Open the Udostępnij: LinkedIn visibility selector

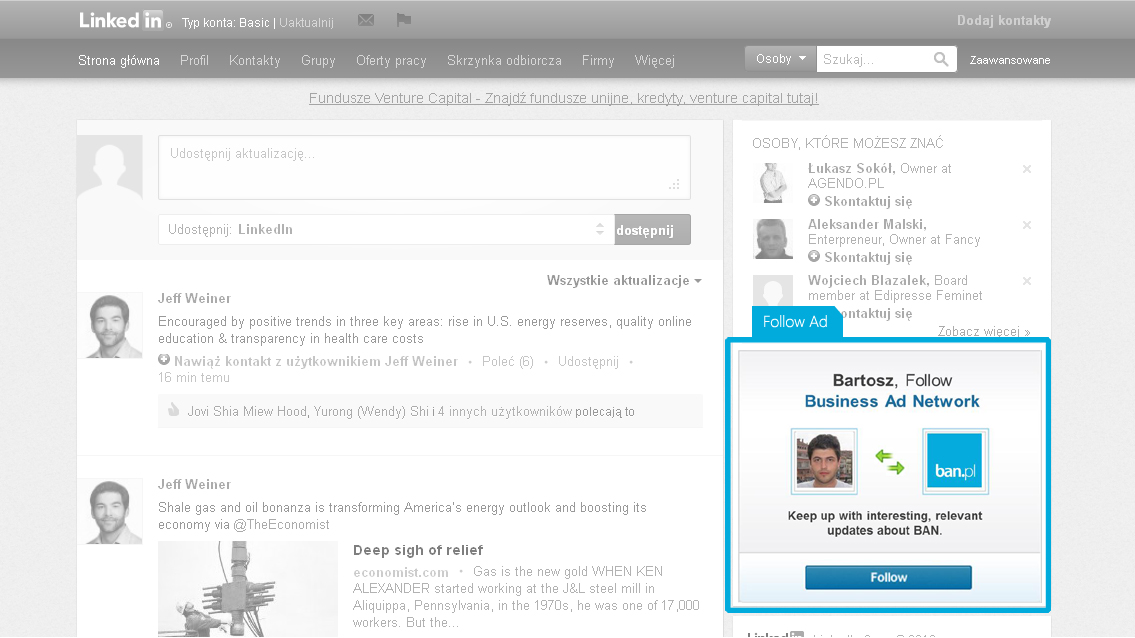coord(387,230)
